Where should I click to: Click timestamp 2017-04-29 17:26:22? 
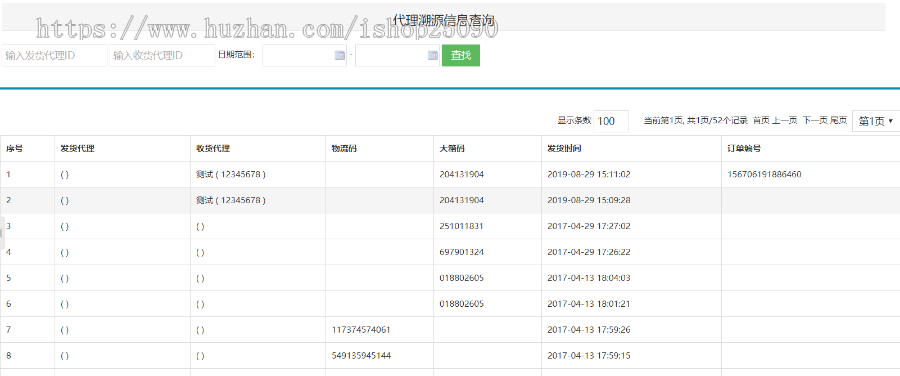click(589, 252)
